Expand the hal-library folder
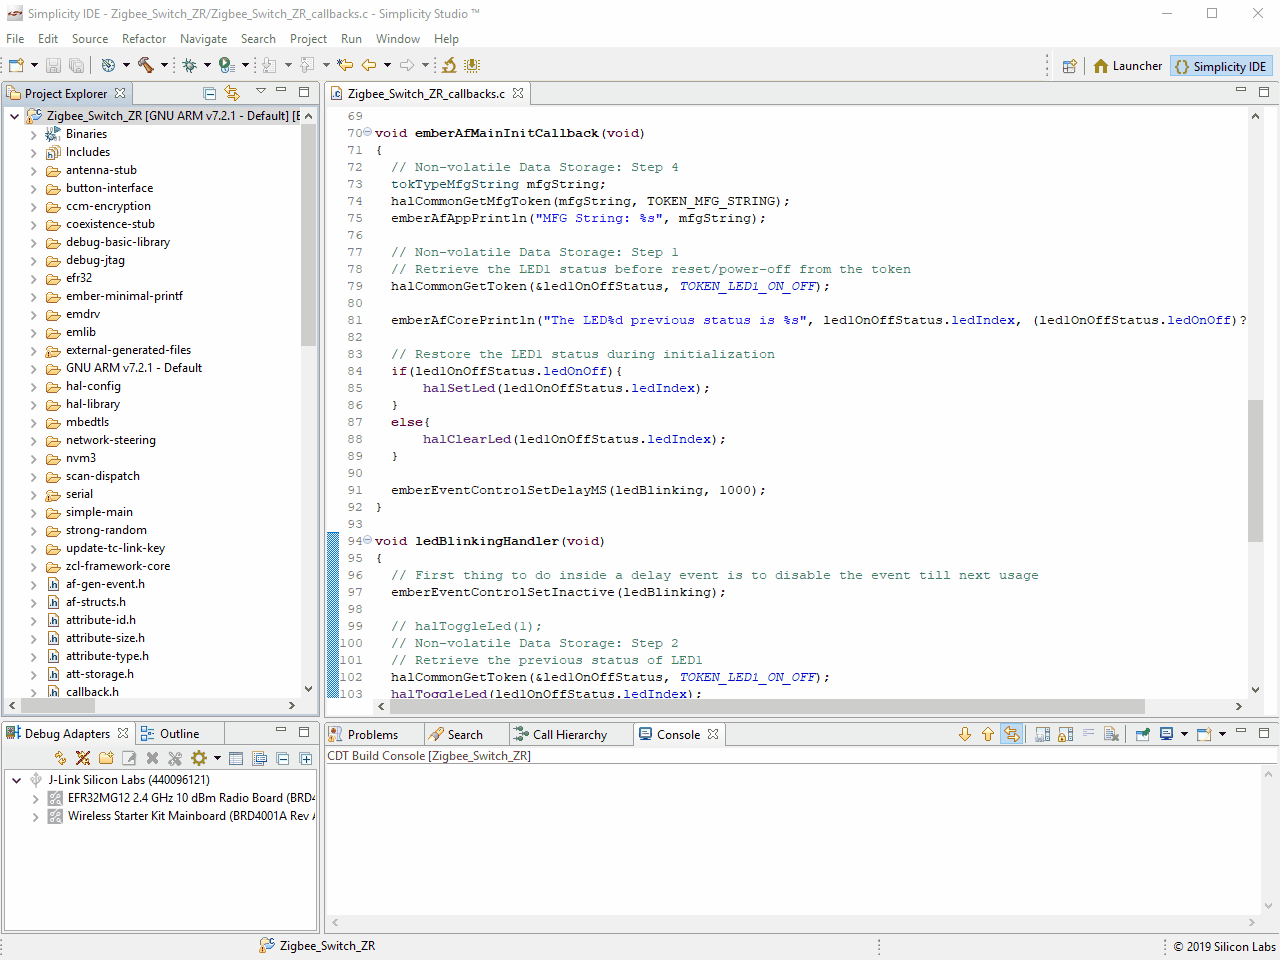Viewport: 1280px width, 960px height. (x=33, y=405)
